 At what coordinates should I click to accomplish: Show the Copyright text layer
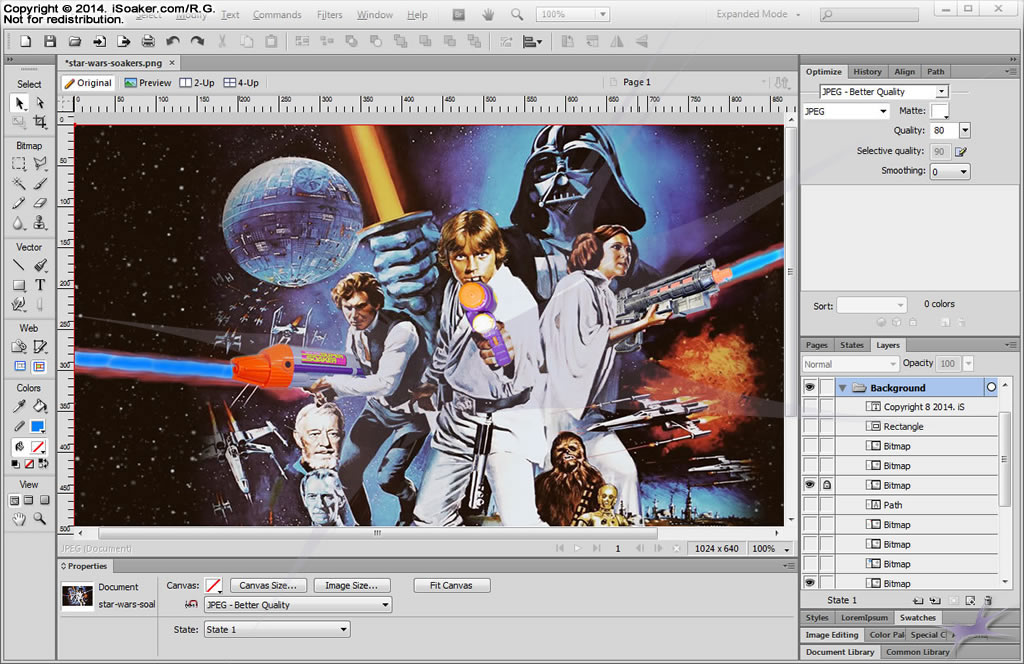810,407
